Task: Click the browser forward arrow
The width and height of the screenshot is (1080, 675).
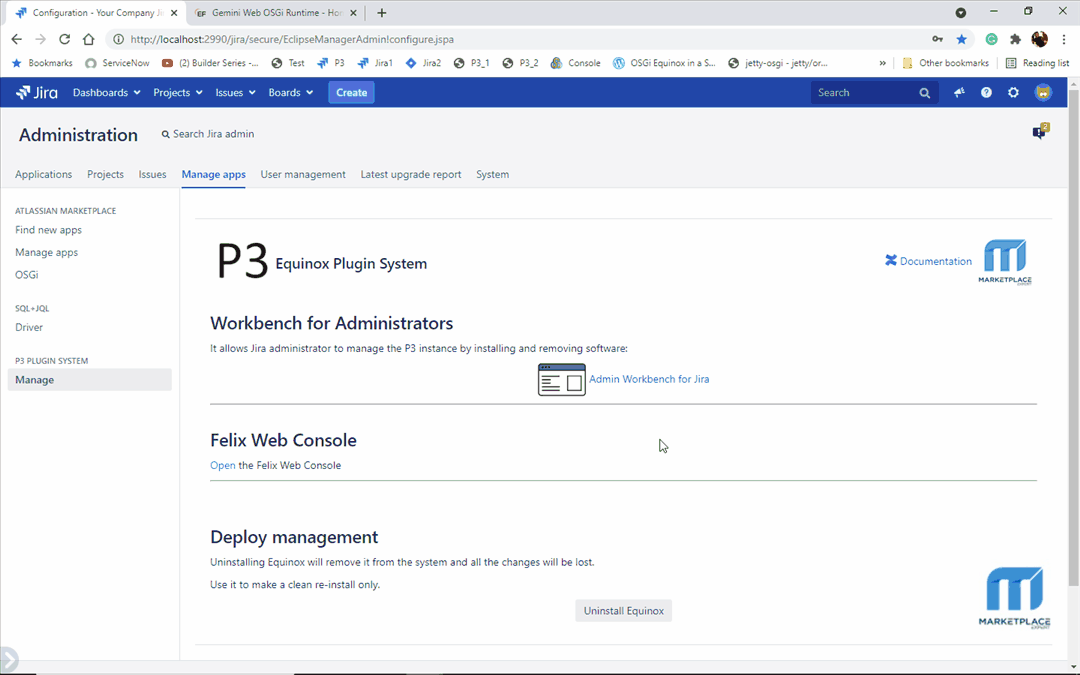Action: [40, 39]
